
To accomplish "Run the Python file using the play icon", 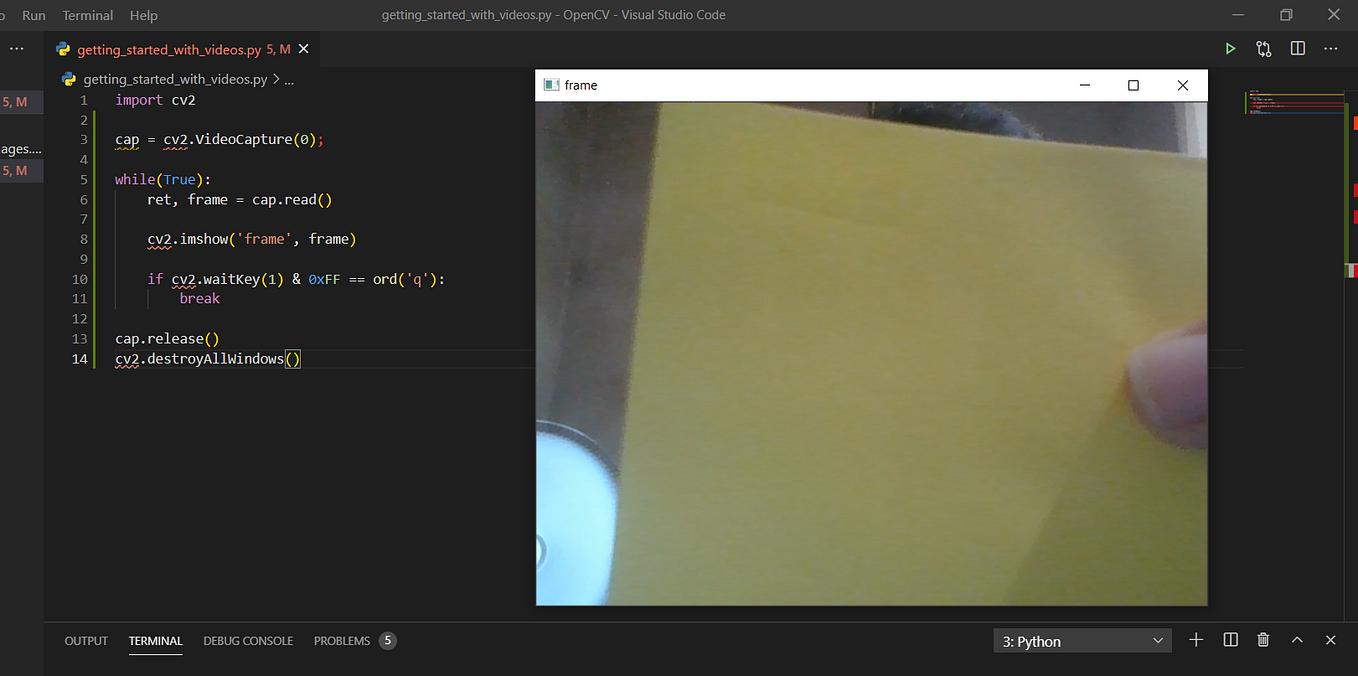I will [x=1230, y=47].
